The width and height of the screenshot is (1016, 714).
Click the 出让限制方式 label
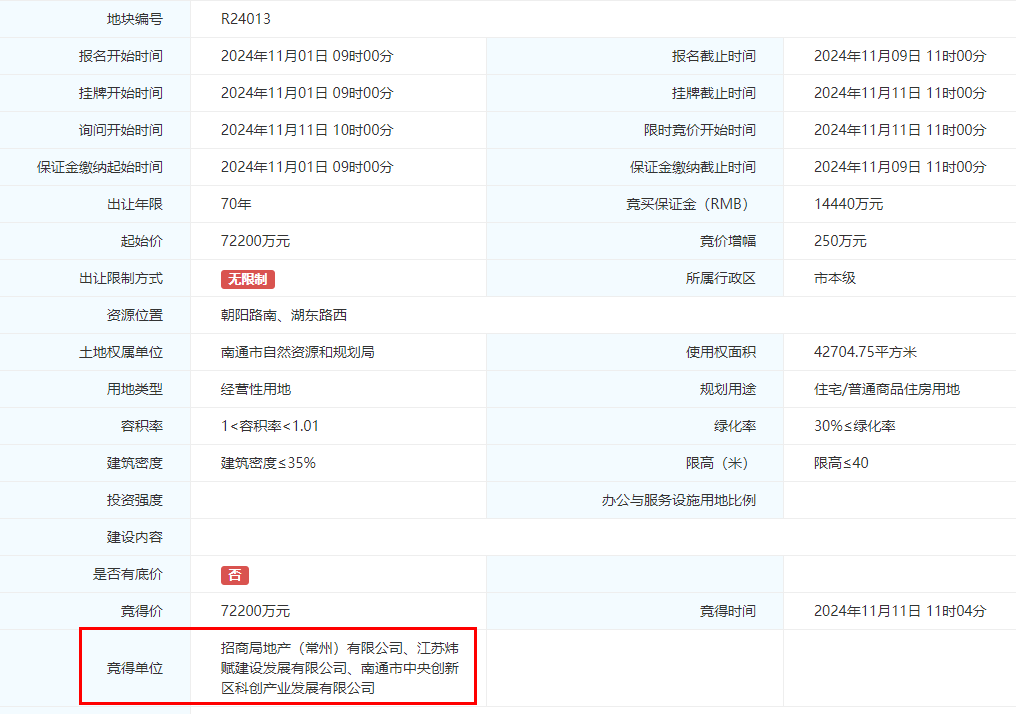[121, 278]
